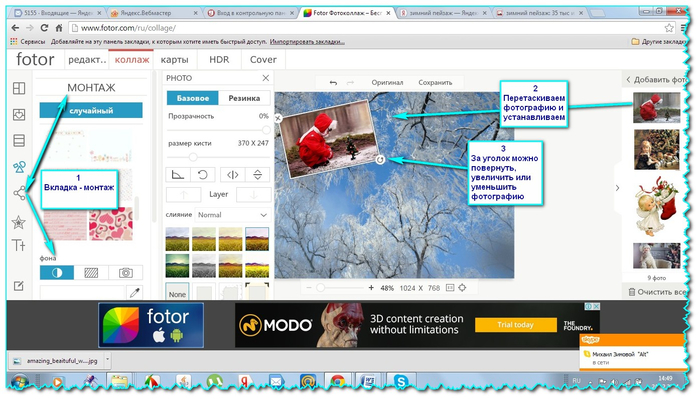Viewport: 699px width, 399px height.
Task: Open the карты tab
Action: click(x=174, y=60)
